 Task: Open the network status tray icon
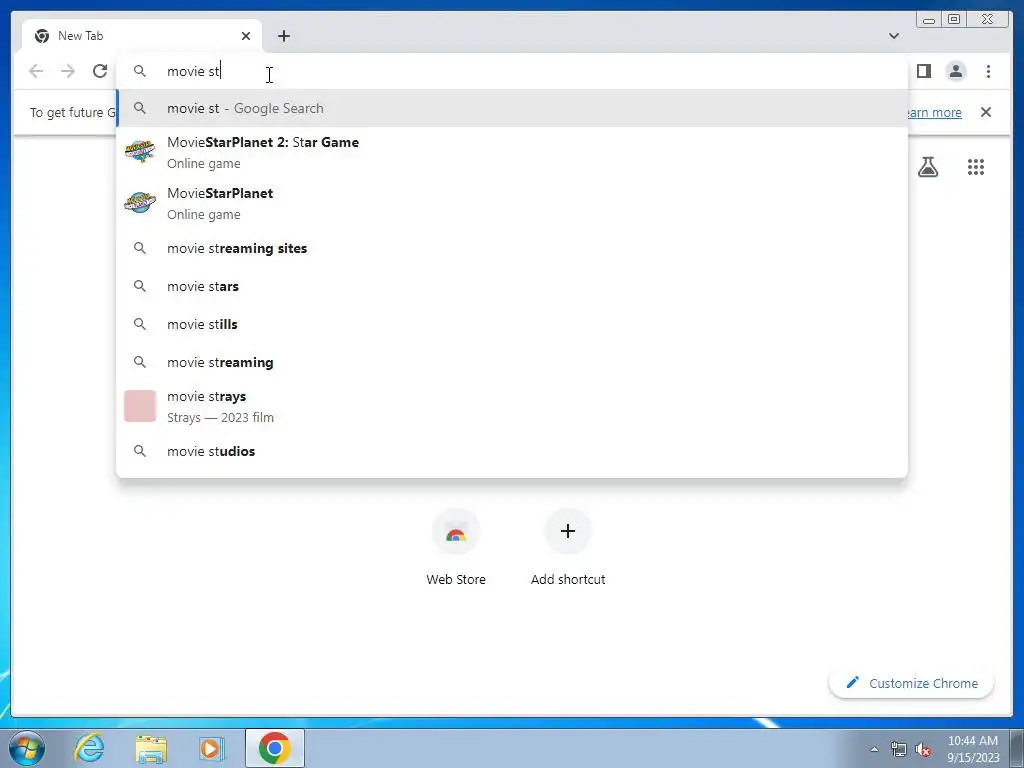coord(899,749)
